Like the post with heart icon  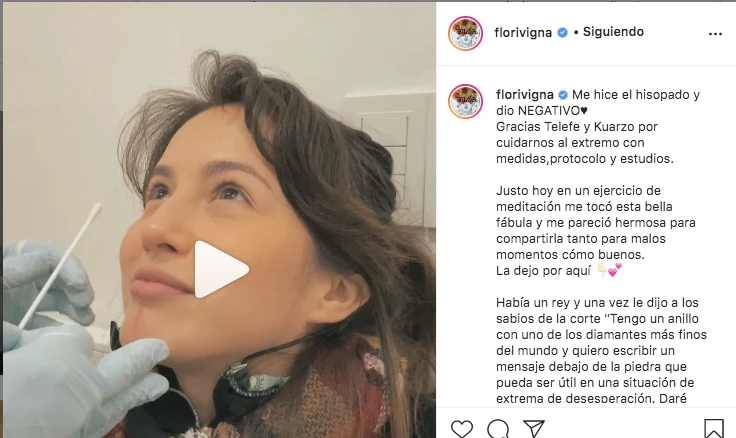coord(462,430)
